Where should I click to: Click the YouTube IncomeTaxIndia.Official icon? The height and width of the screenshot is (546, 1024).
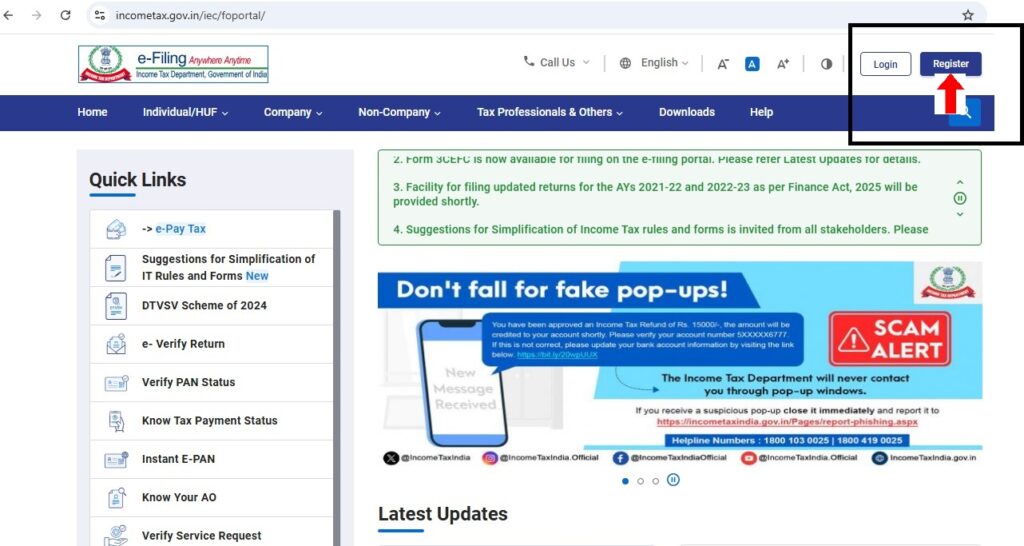[748, 458]
